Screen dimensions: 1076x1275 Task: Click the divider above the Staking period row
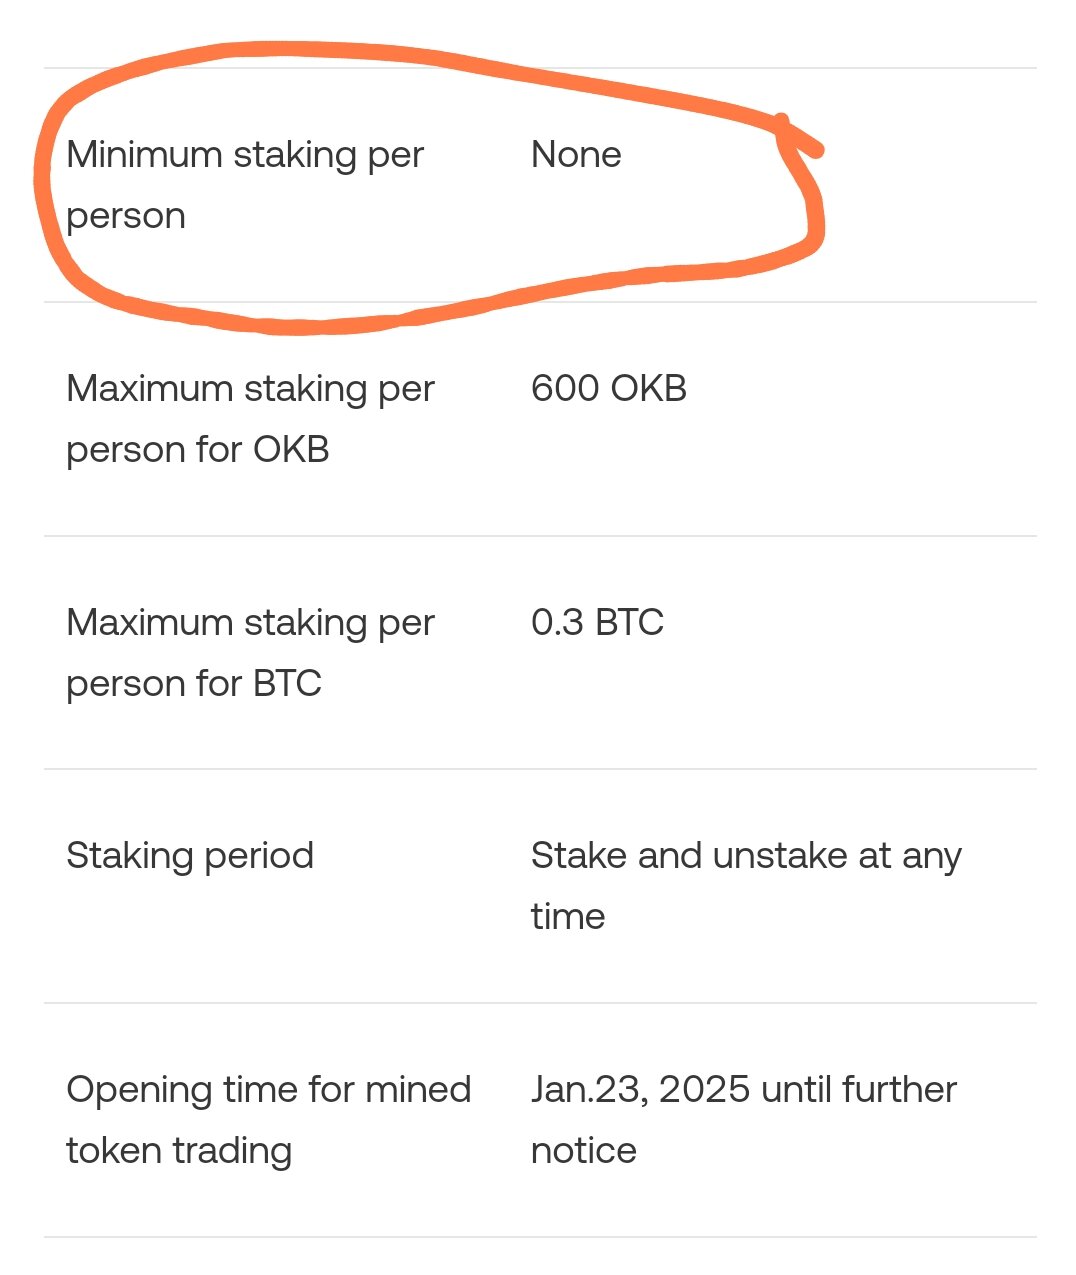(540, 769)
